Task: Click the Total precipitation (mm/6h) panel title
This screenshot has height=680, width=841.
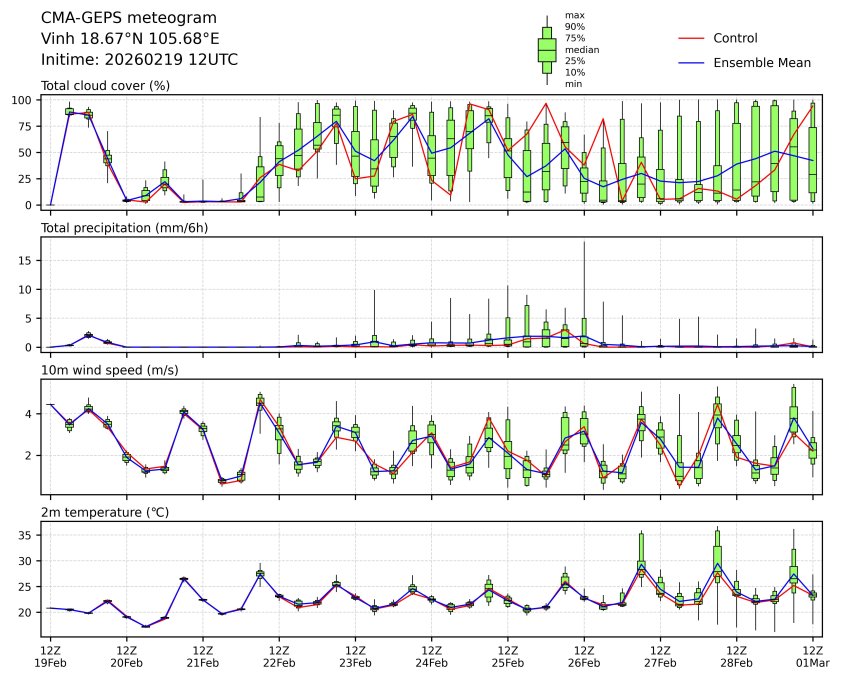Action: [124, 228]
